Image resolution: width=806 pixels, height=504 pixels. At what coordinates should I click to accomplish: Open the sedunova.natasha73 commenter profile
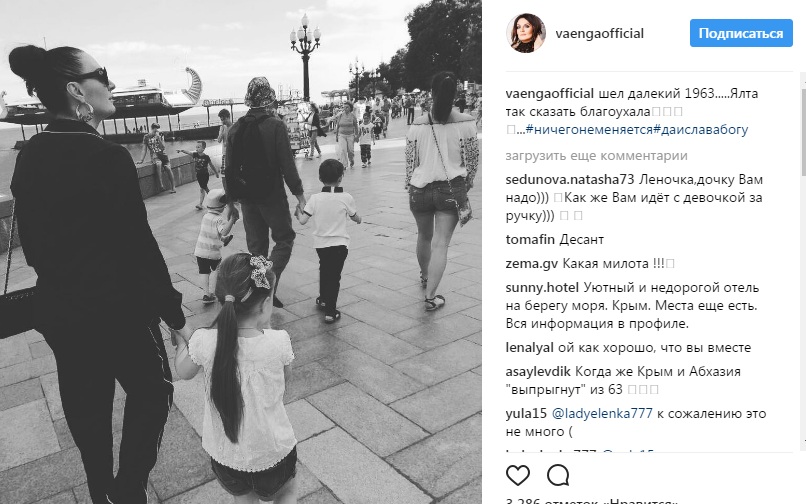570,179
